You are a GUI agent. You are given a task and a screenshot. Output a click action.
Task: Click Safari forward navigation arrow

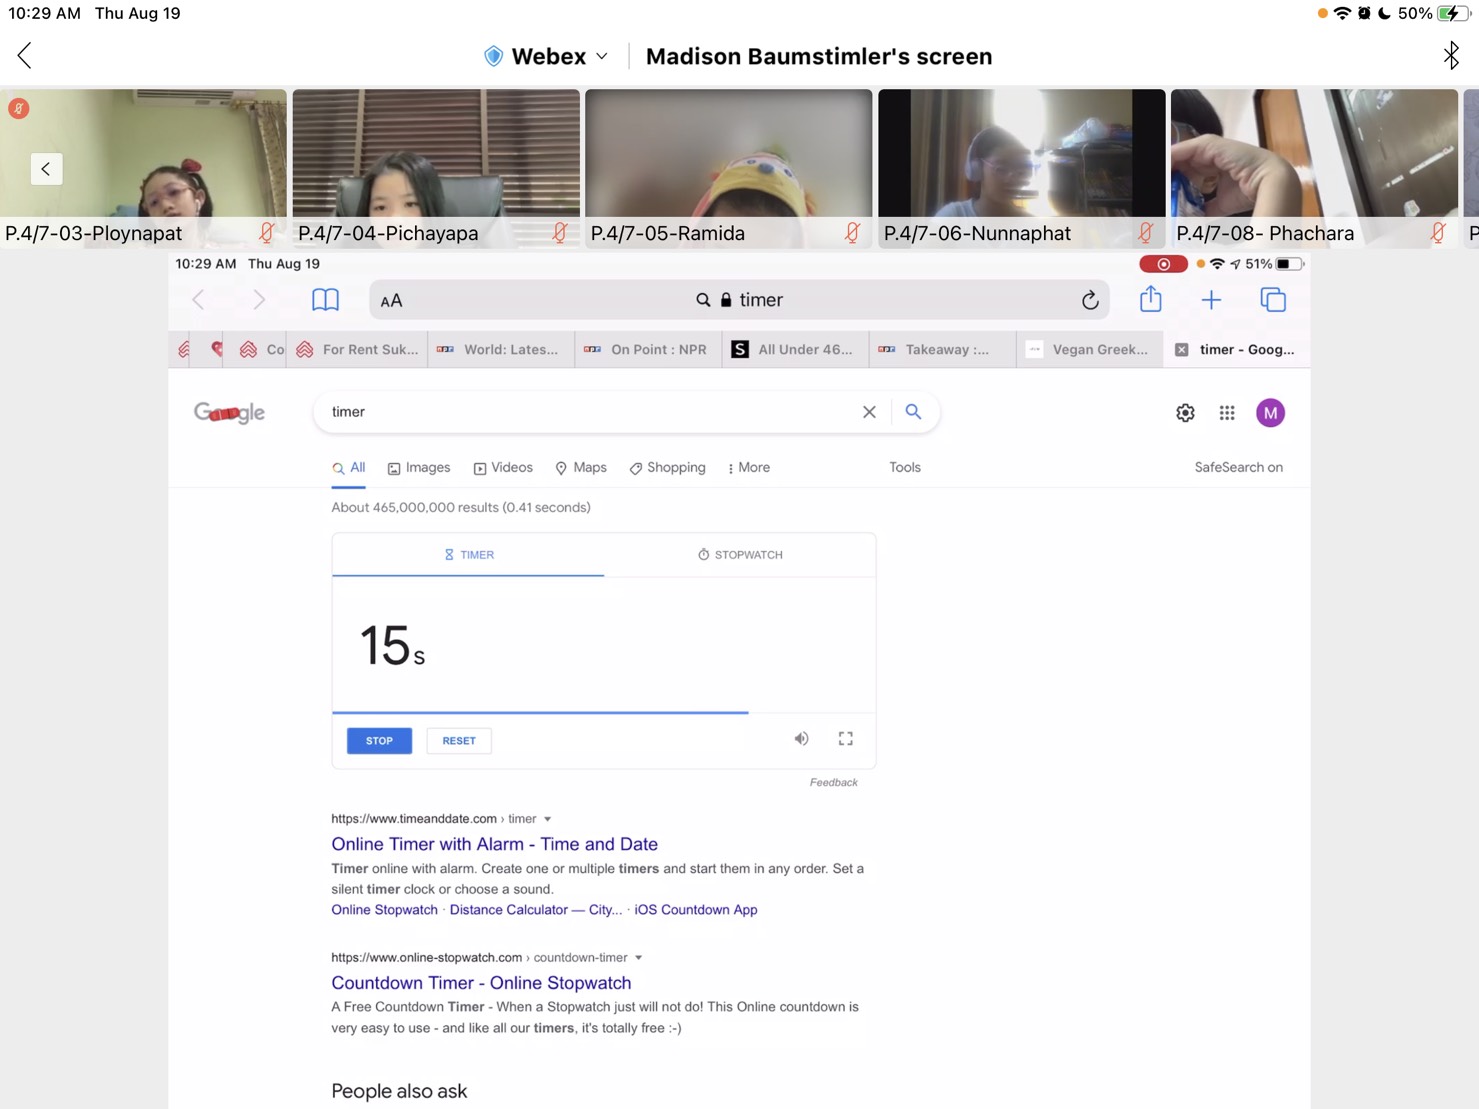click(259, 300)
